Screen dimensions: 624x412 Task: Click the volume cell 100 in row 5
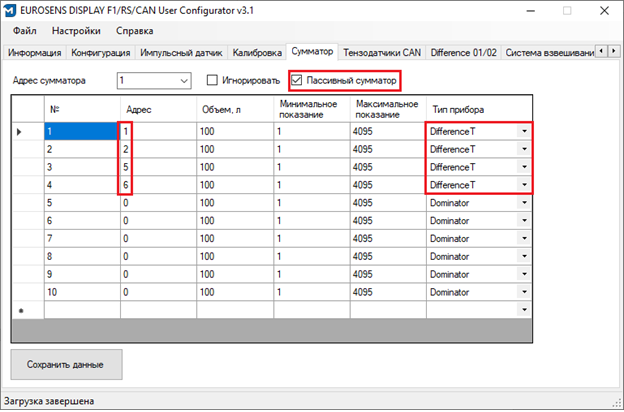235,203
